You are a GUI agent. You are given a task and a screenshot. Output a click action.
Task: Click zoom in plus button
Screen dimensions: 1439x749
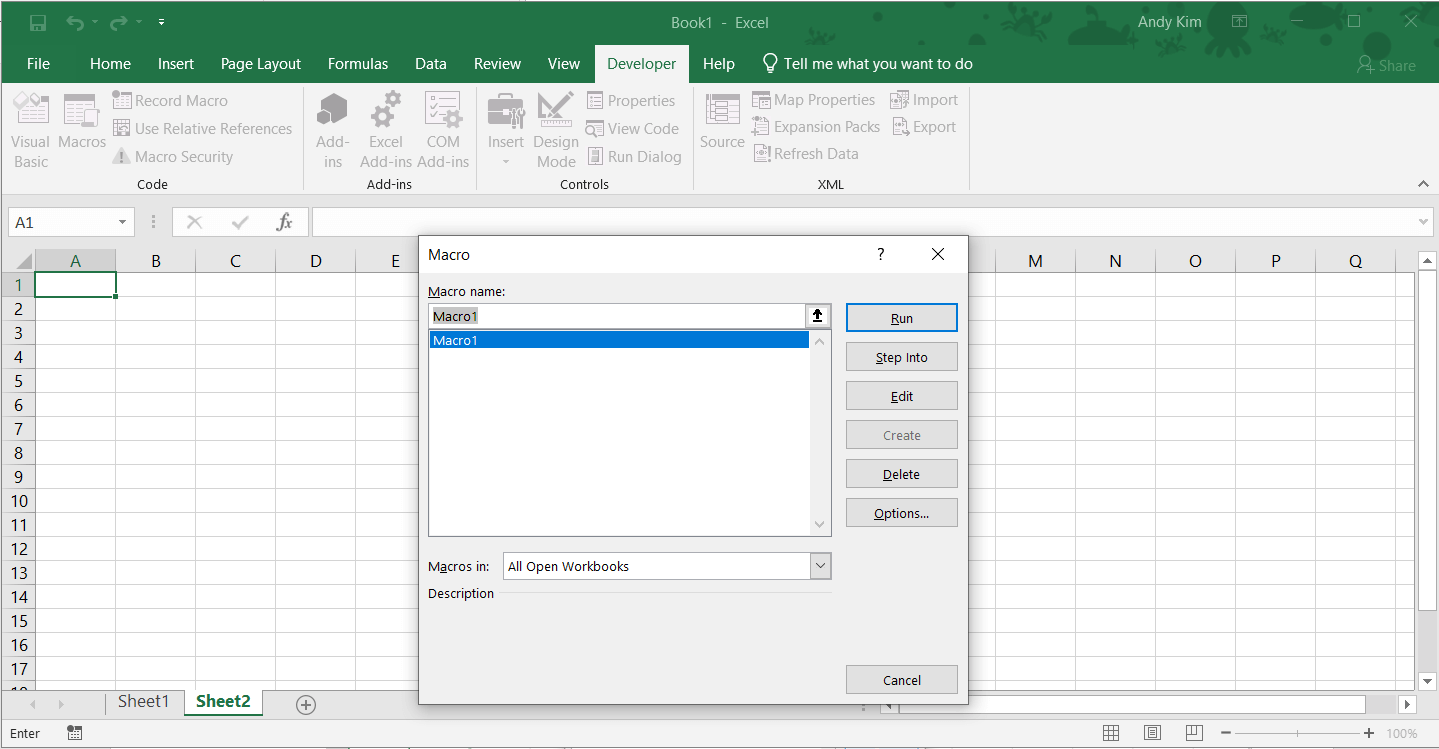pos(1369,733)
